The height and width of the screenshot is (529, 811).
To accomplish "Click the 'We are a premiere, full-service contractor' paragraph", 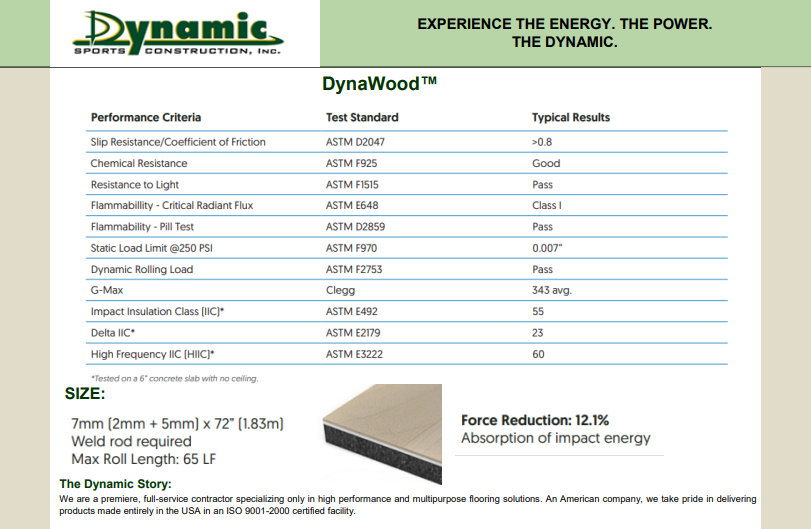I will (408, 505).
